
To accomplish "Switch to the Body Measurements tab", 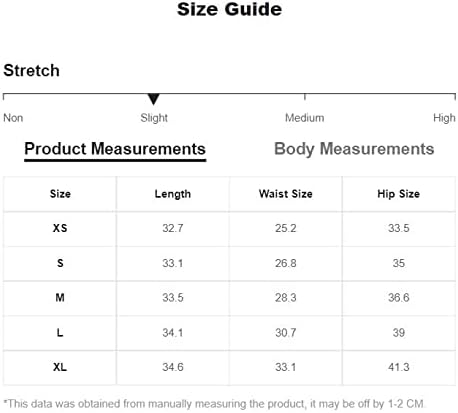I will (x=354, y=149).
